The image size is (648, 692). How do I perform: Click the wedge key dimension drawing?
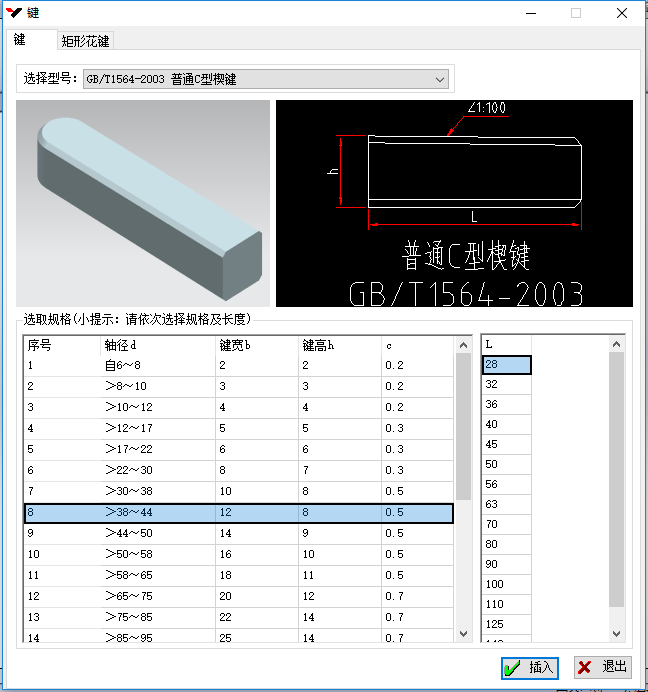coord(454,203)
